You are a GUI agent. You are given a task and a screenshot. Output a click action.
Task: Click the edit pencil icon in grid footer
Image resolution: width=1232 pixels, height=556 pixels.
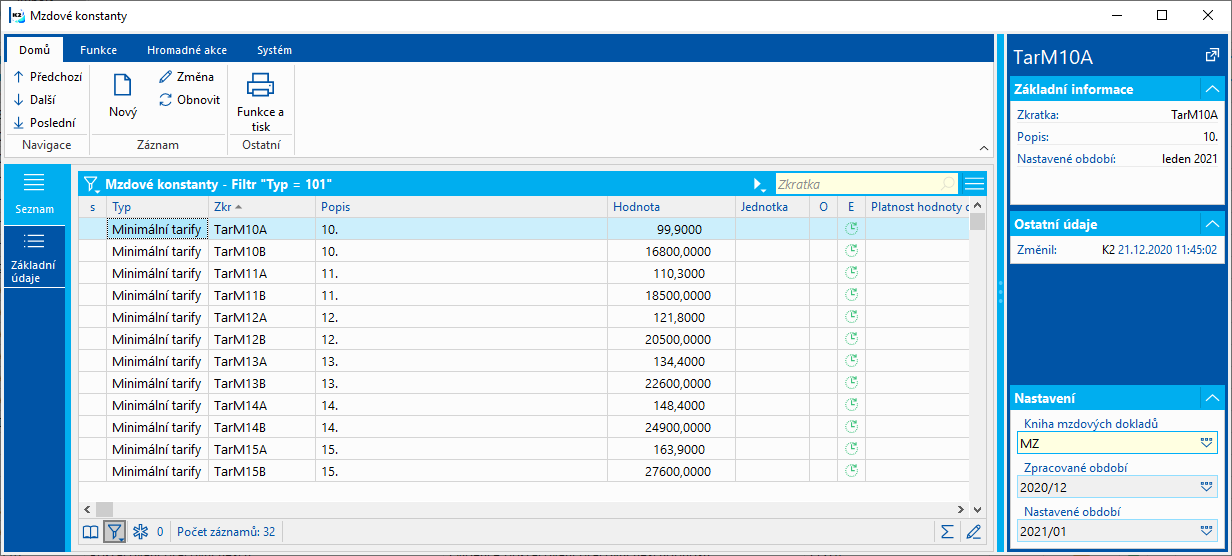tap(973, 531)
